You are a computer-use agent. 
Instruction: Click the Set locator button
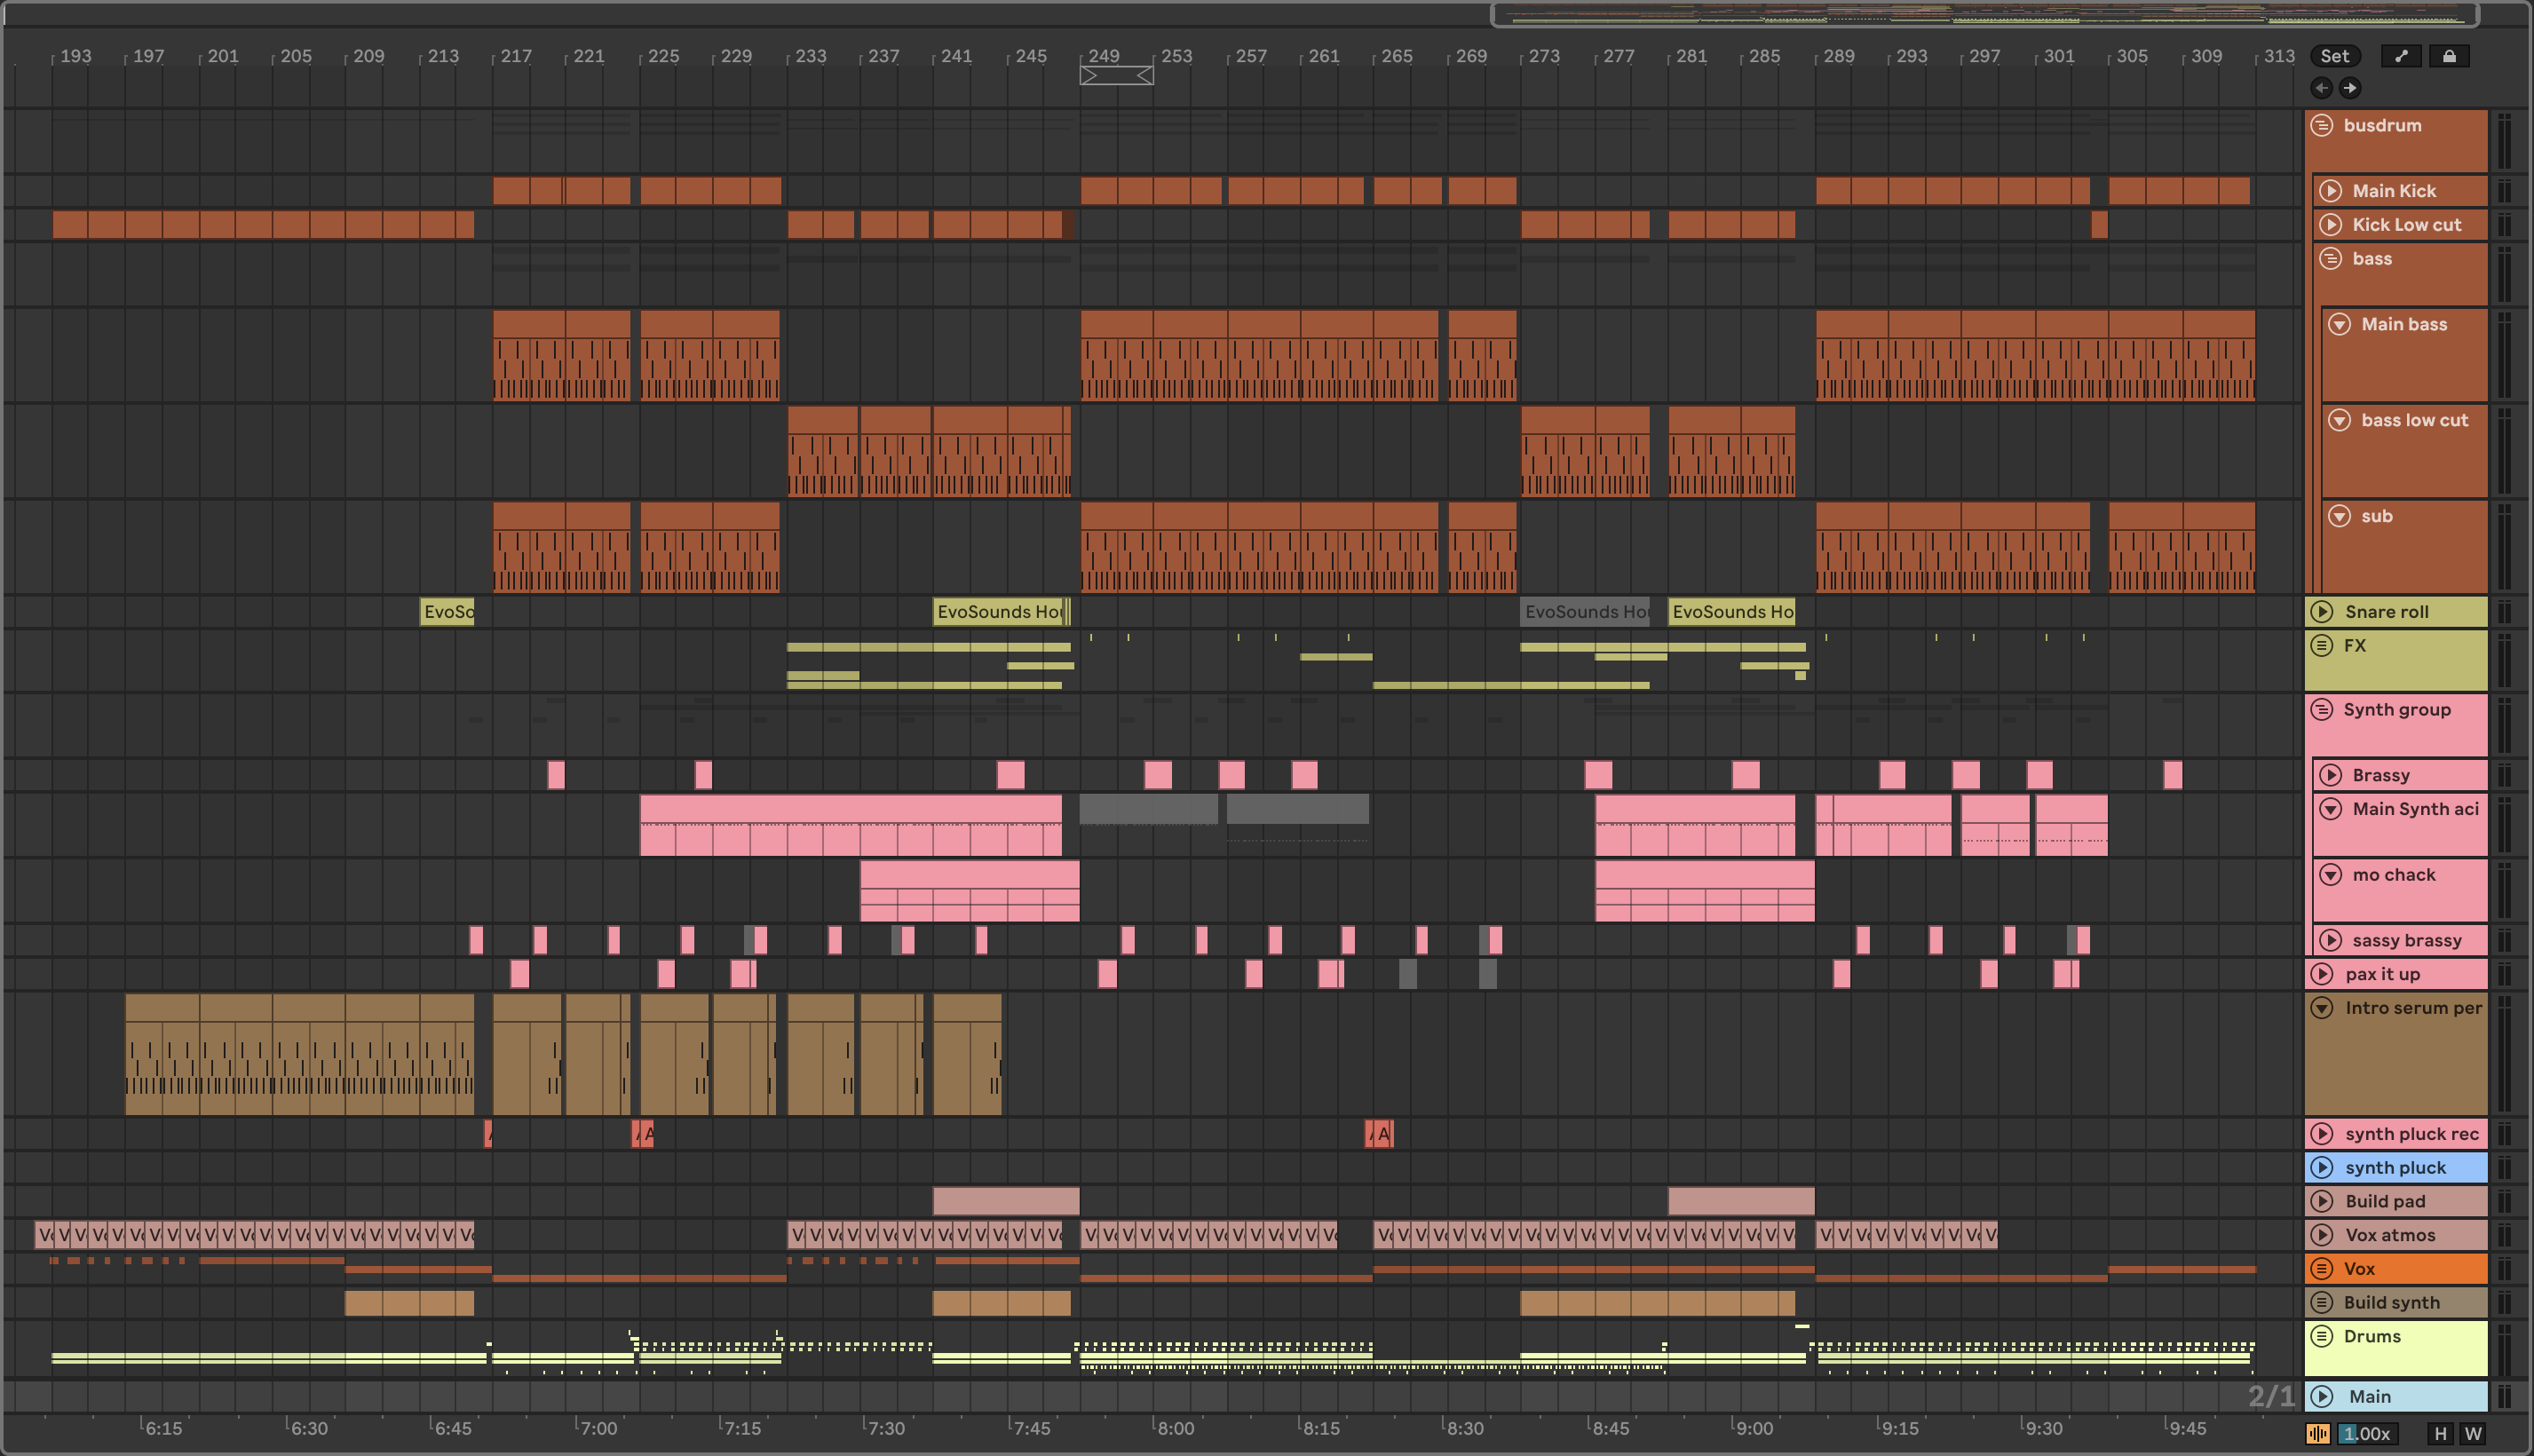2335,56
